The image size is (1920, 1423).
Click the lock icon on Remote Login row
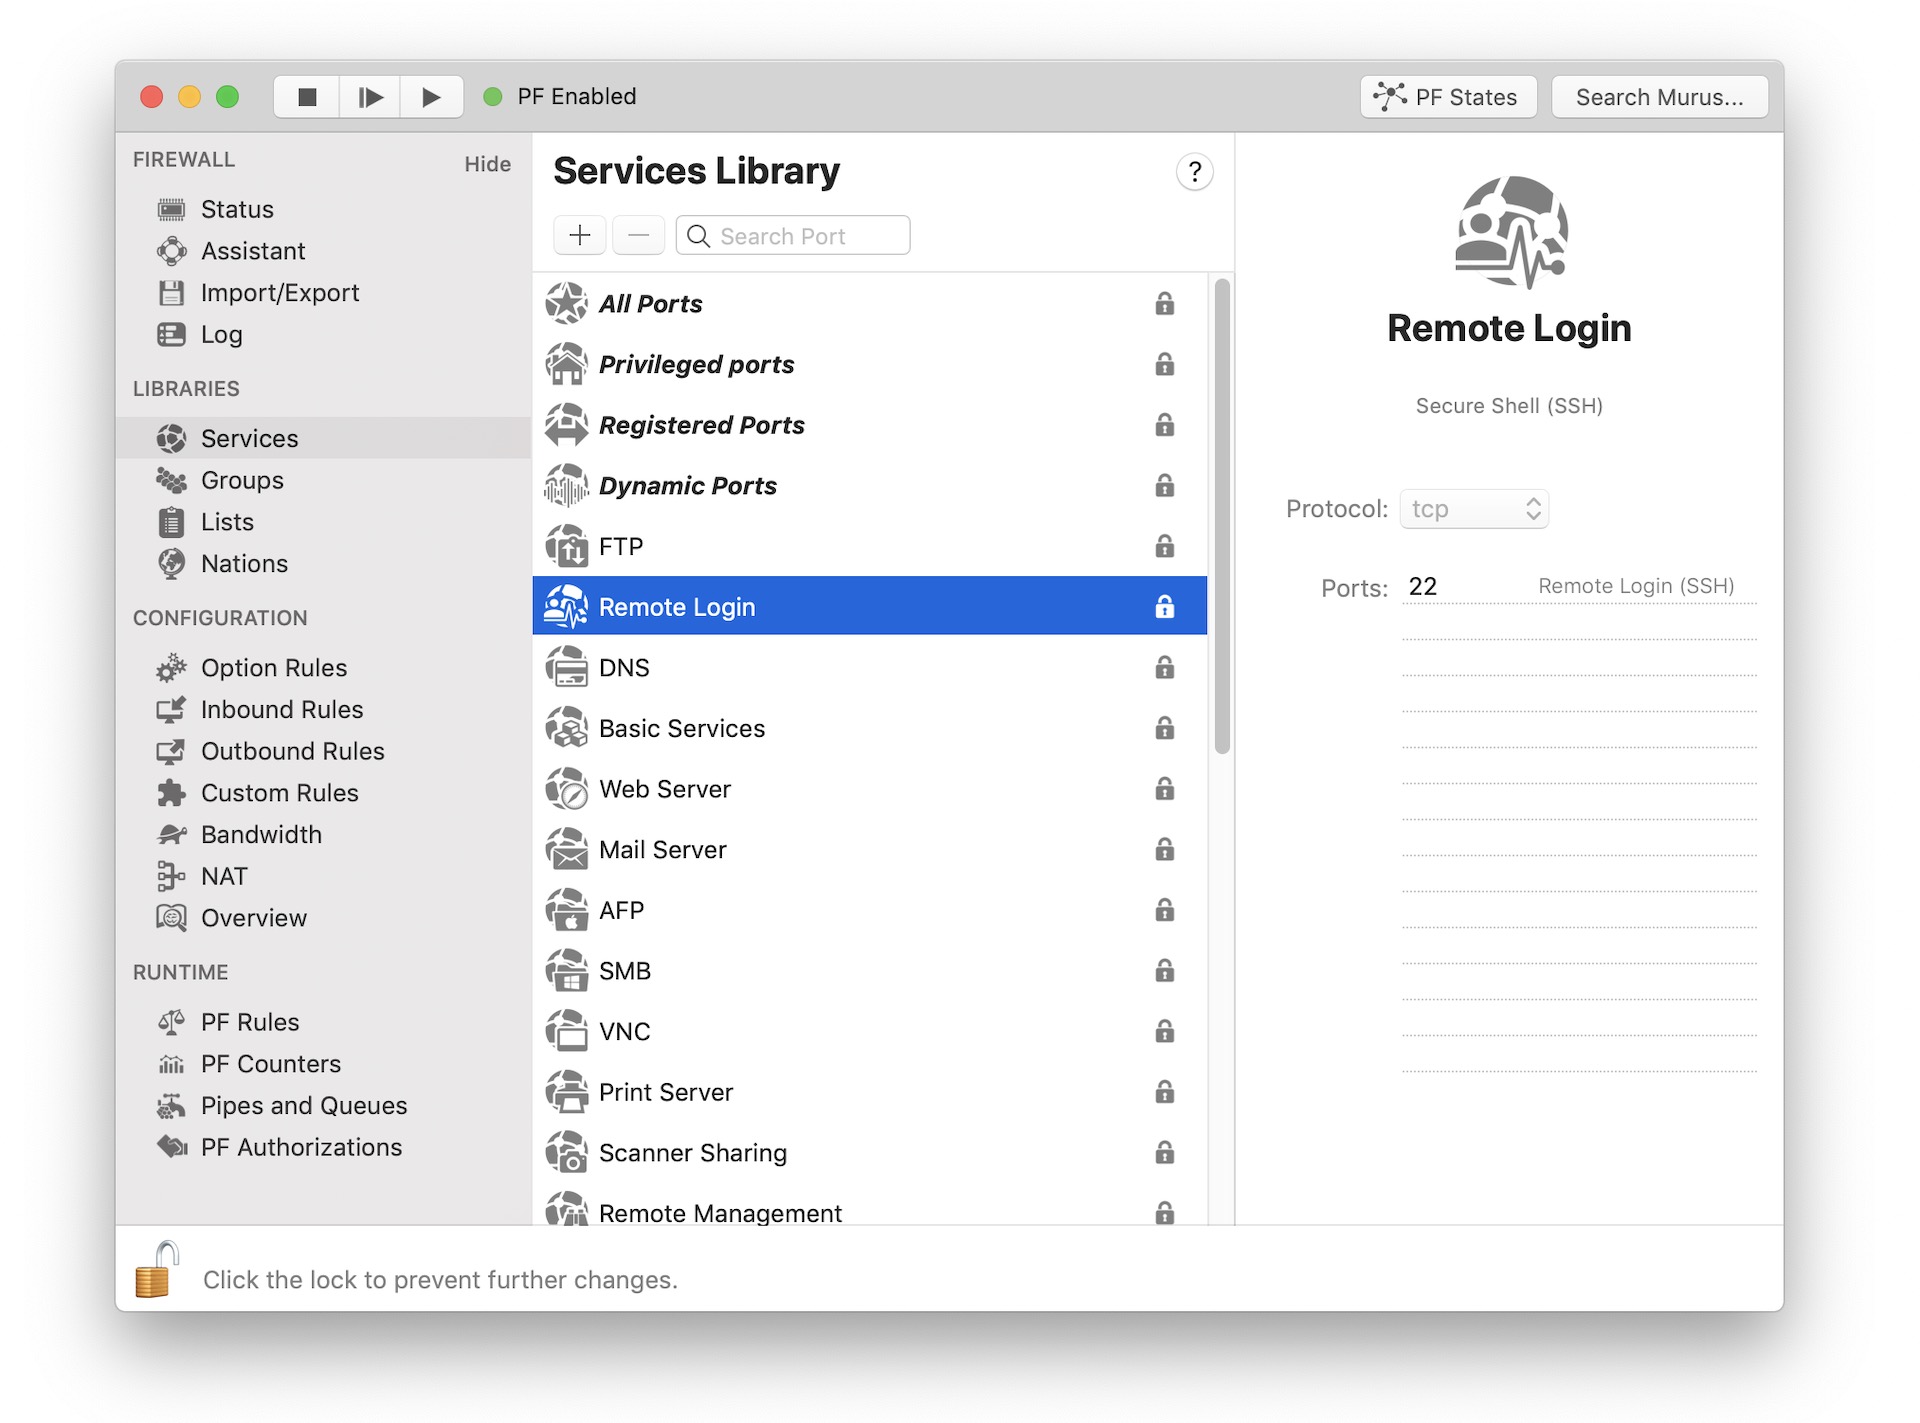pos(1164,606)
